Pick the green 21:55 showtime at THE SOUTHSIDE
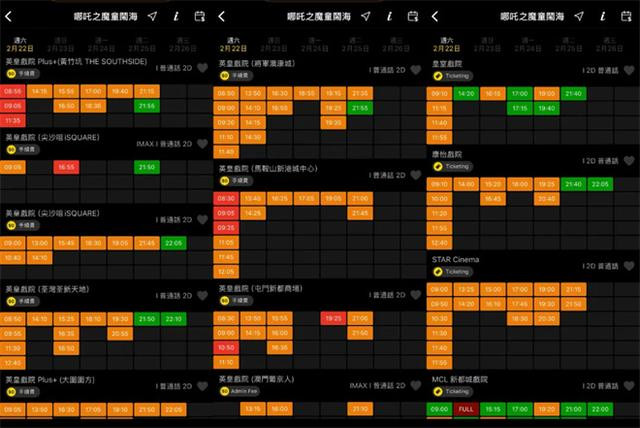Image resolution: width=640 pixels, height=428 pixels. pyautogui.click(x=147, y=106)
